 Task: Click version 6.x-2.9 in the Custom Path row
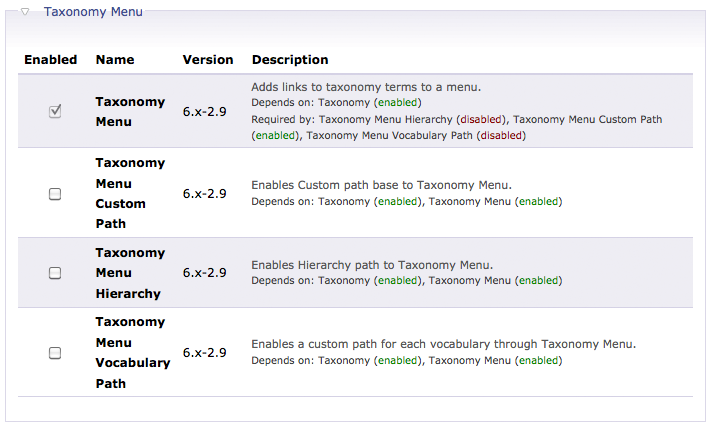pos(204,193)
